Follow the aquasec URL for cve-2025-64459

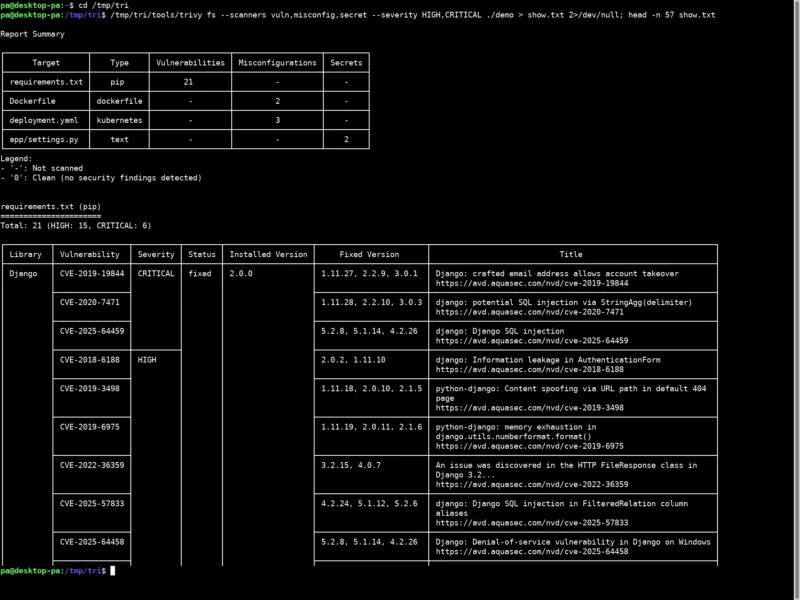[x=532, y=340]
